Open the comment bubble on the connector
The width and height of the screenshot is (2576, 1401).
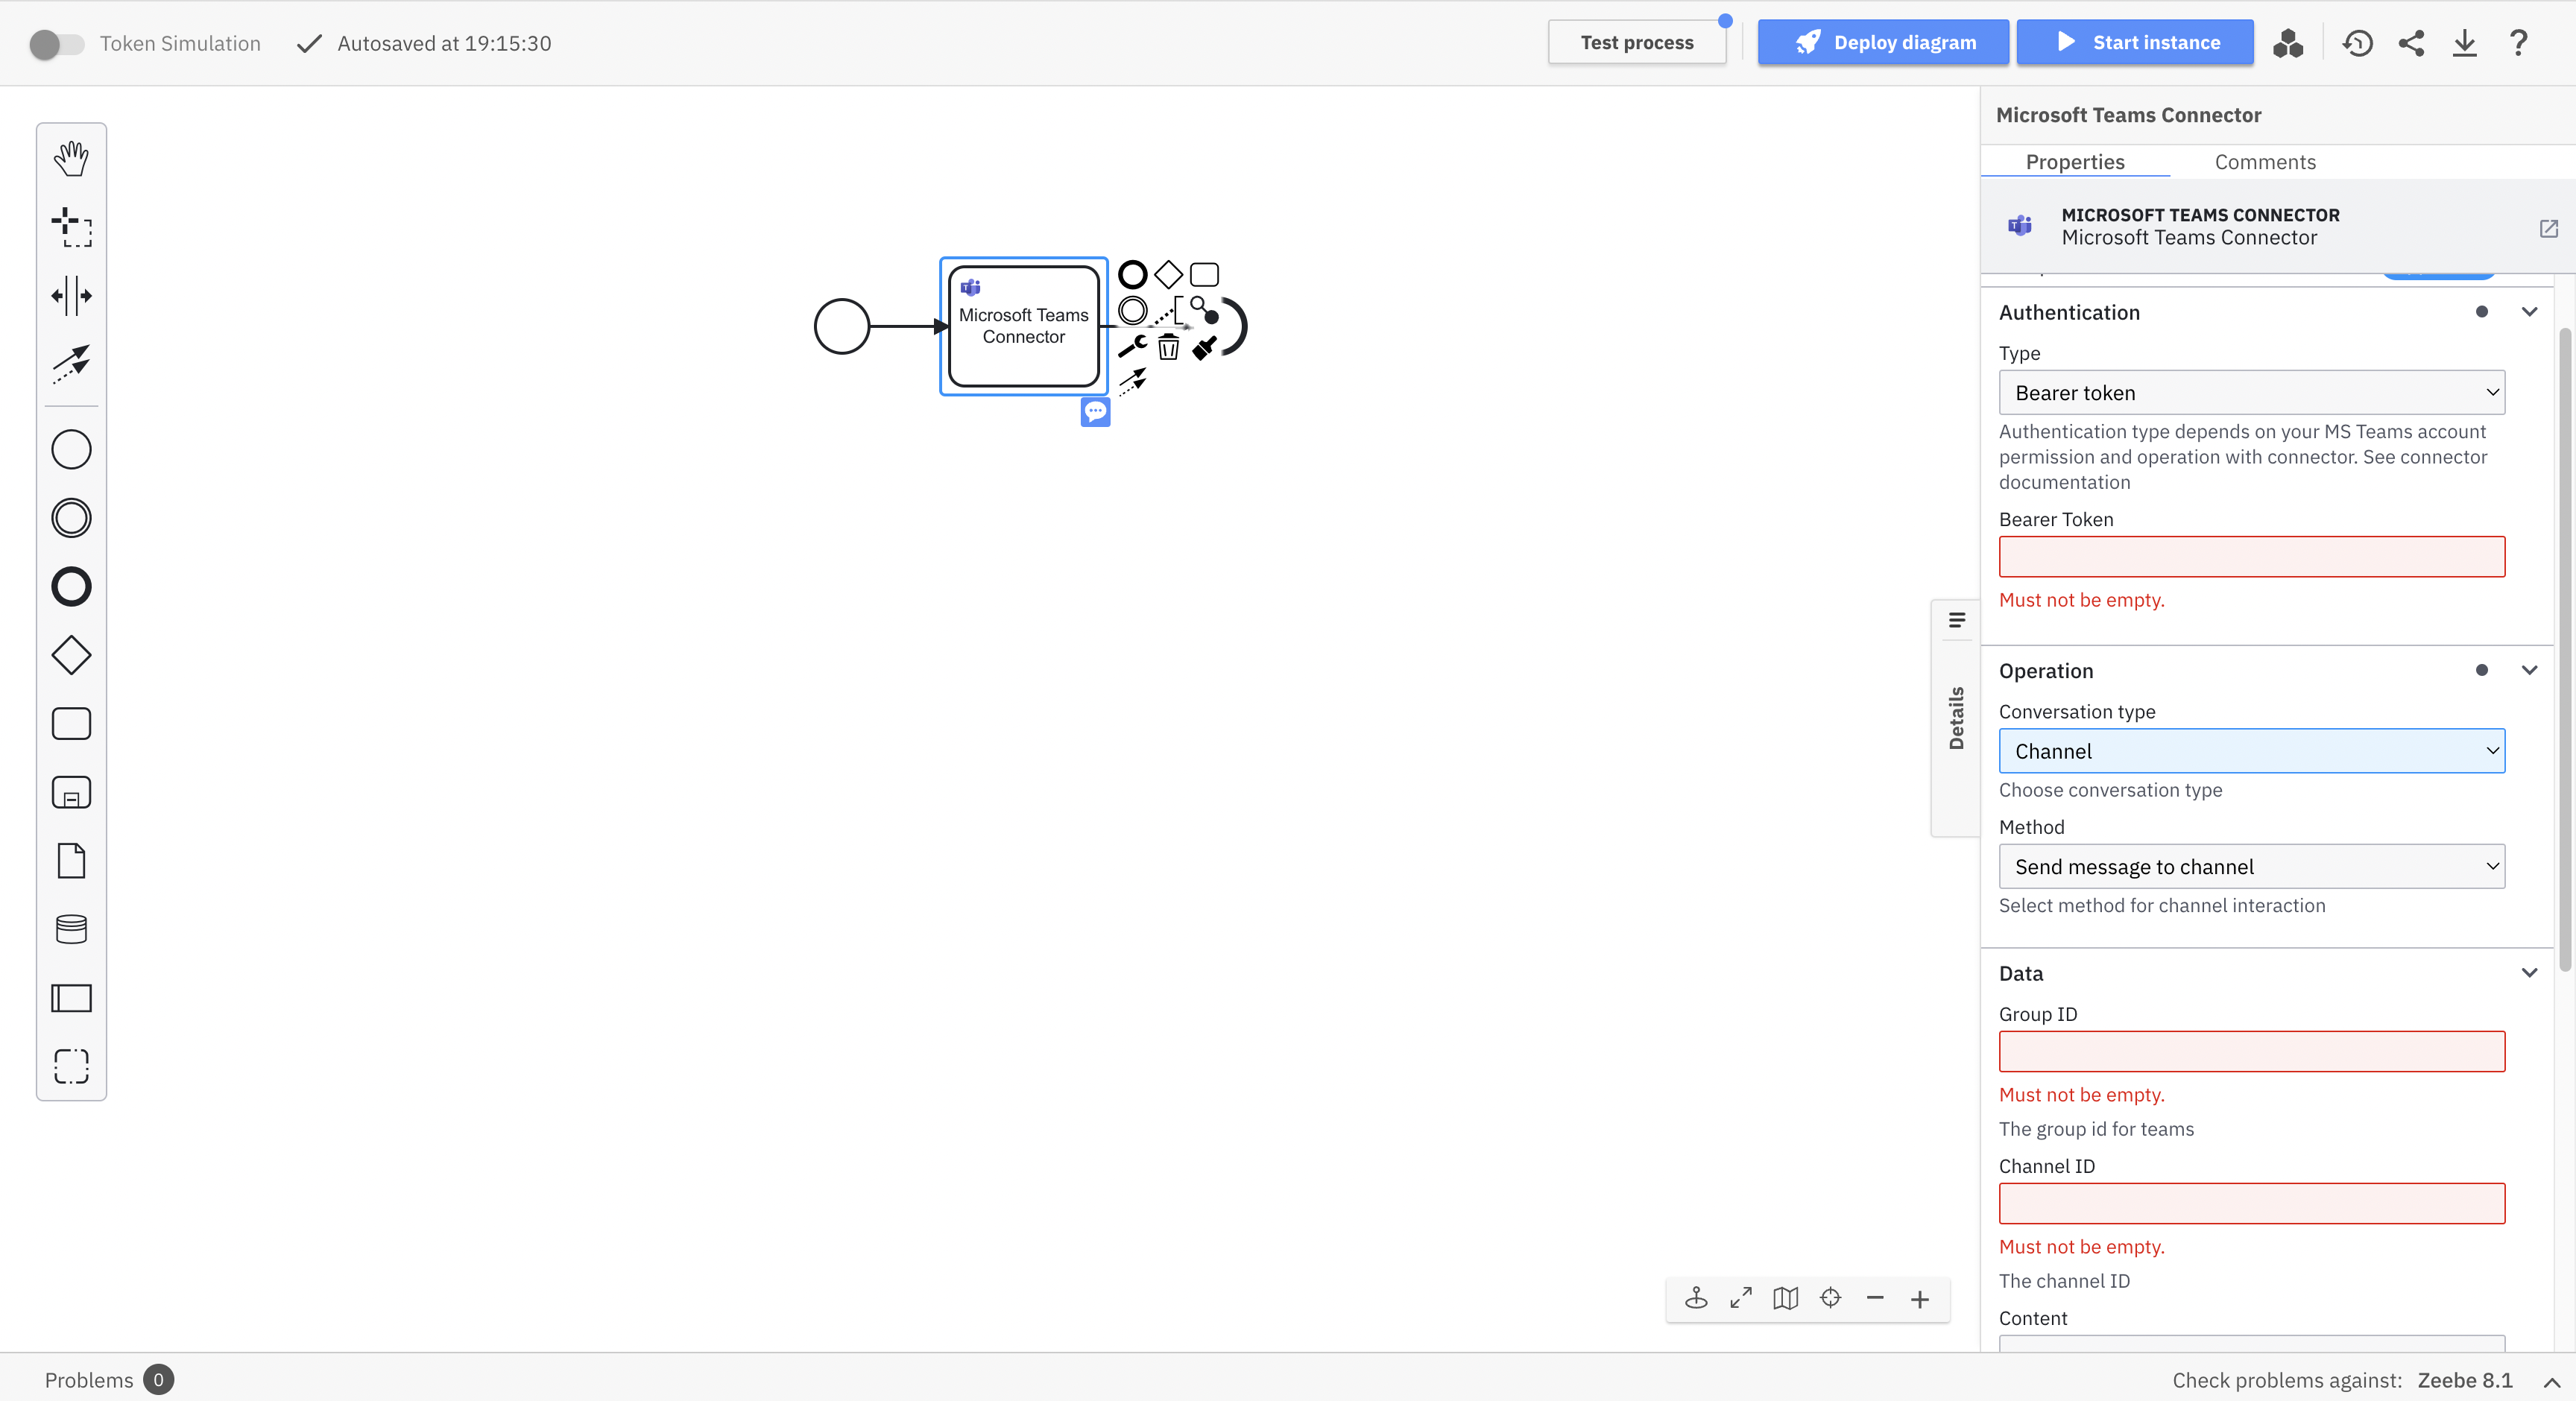(1095, 412)
